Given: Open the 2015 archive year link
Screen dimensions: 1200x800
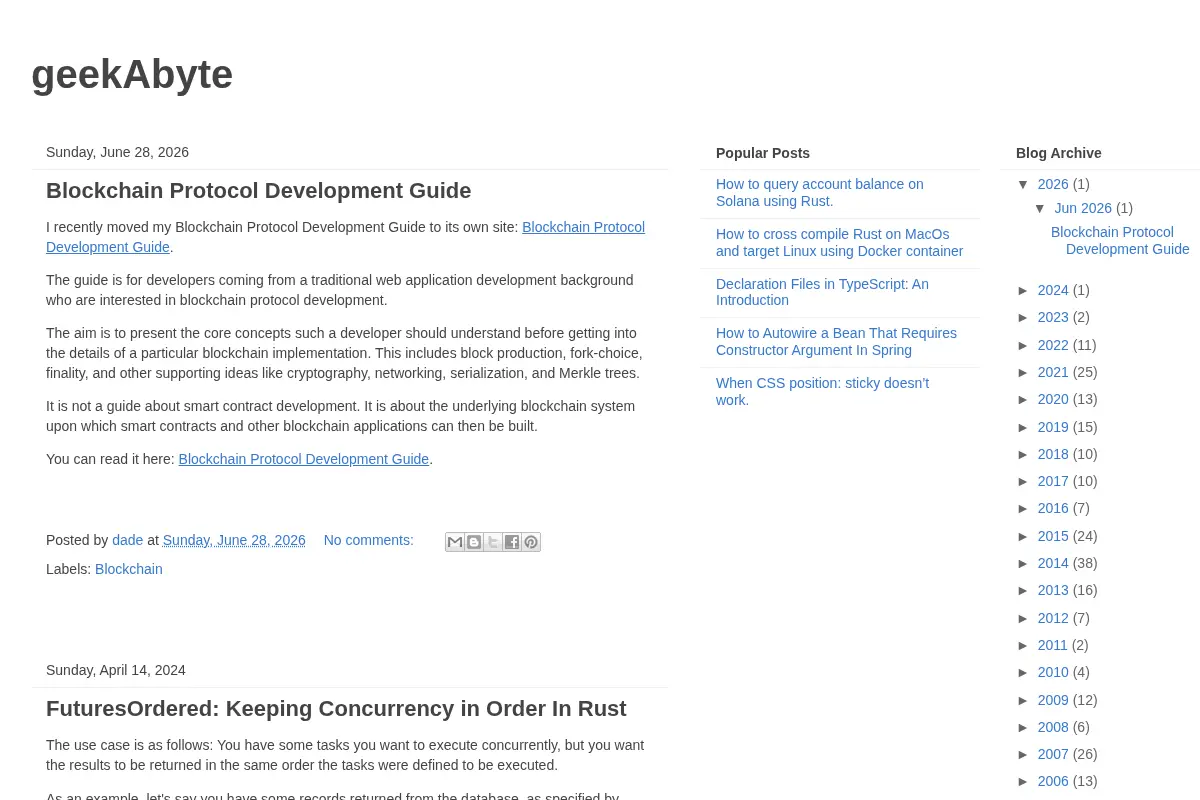Looking at the screenshot, I should [1053, 536].
